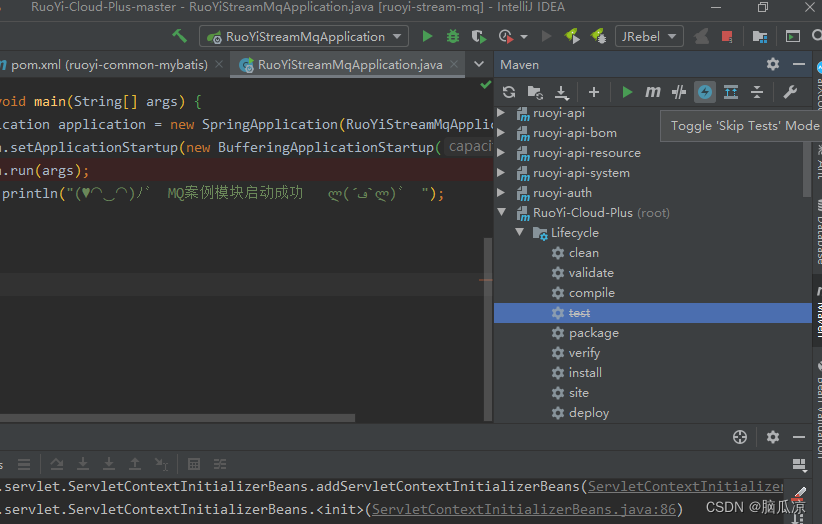
Task: Select the deploy lifecycle goal
Action: [589, 412]
